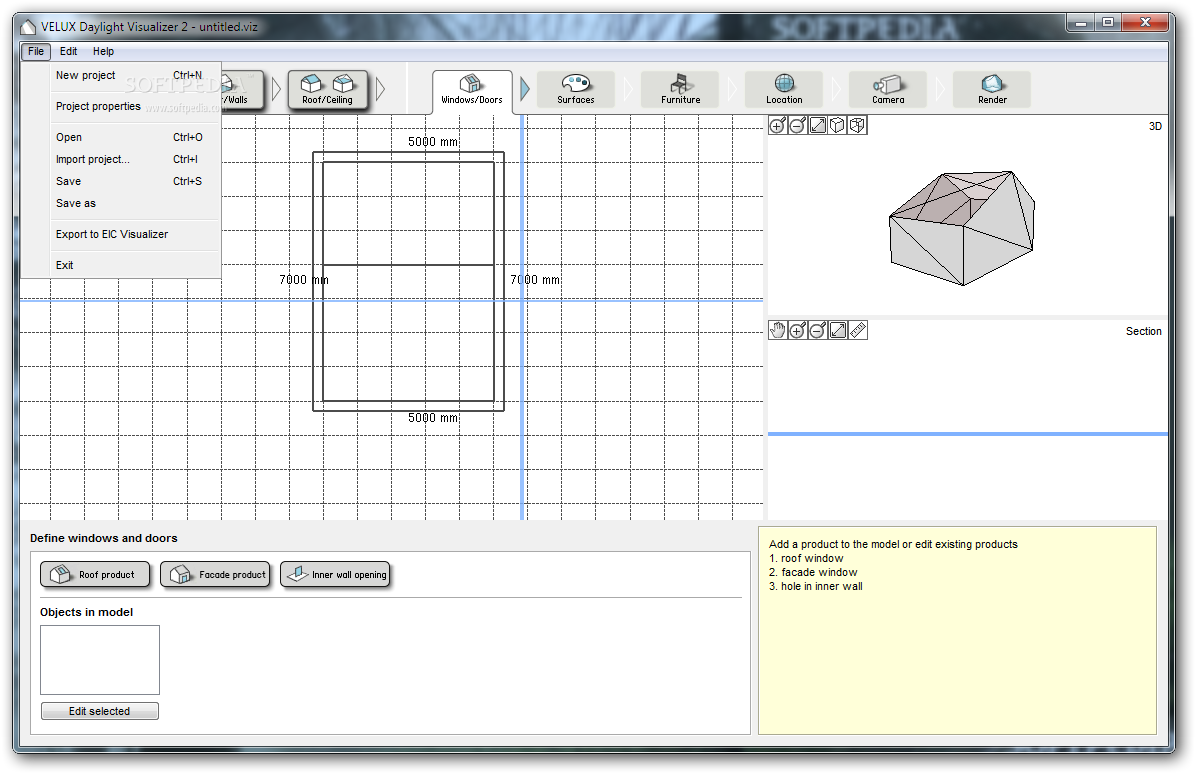Fit the 3D view to window
This screenshot has height=774, width=1196.
click(x=818, y=126)
